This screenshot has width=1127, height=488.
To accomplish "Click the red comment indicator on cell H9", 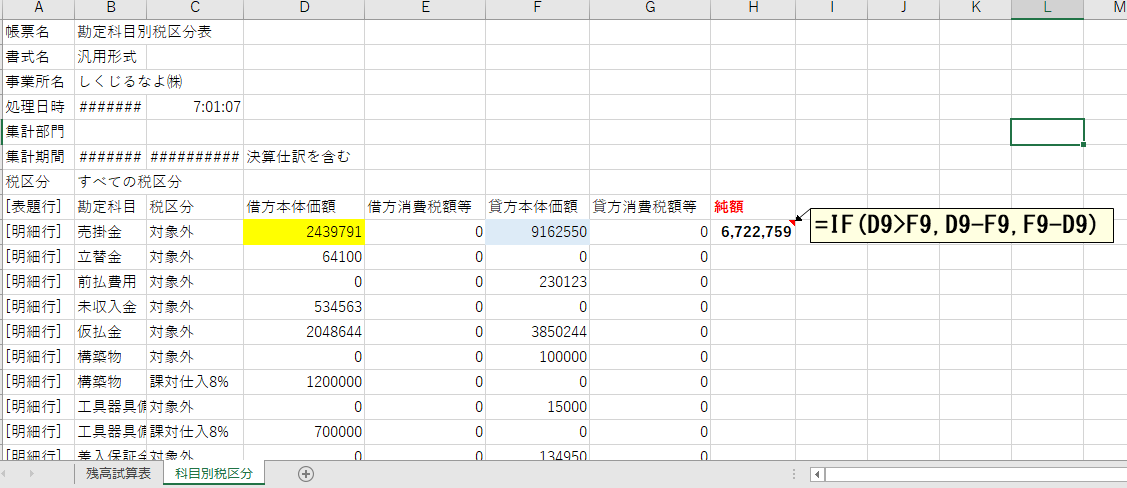I will (792, 222).
